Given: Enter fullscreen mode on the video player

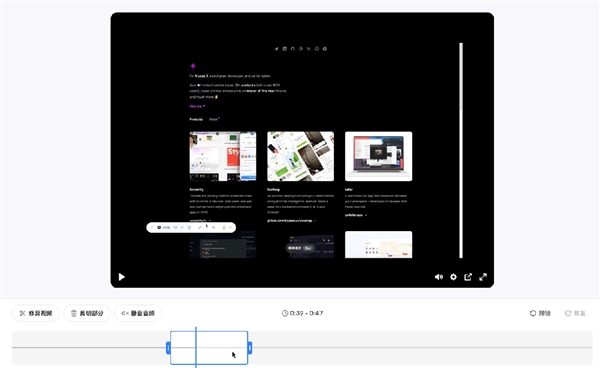Looking at the screenshot, I should click(483, 277).
